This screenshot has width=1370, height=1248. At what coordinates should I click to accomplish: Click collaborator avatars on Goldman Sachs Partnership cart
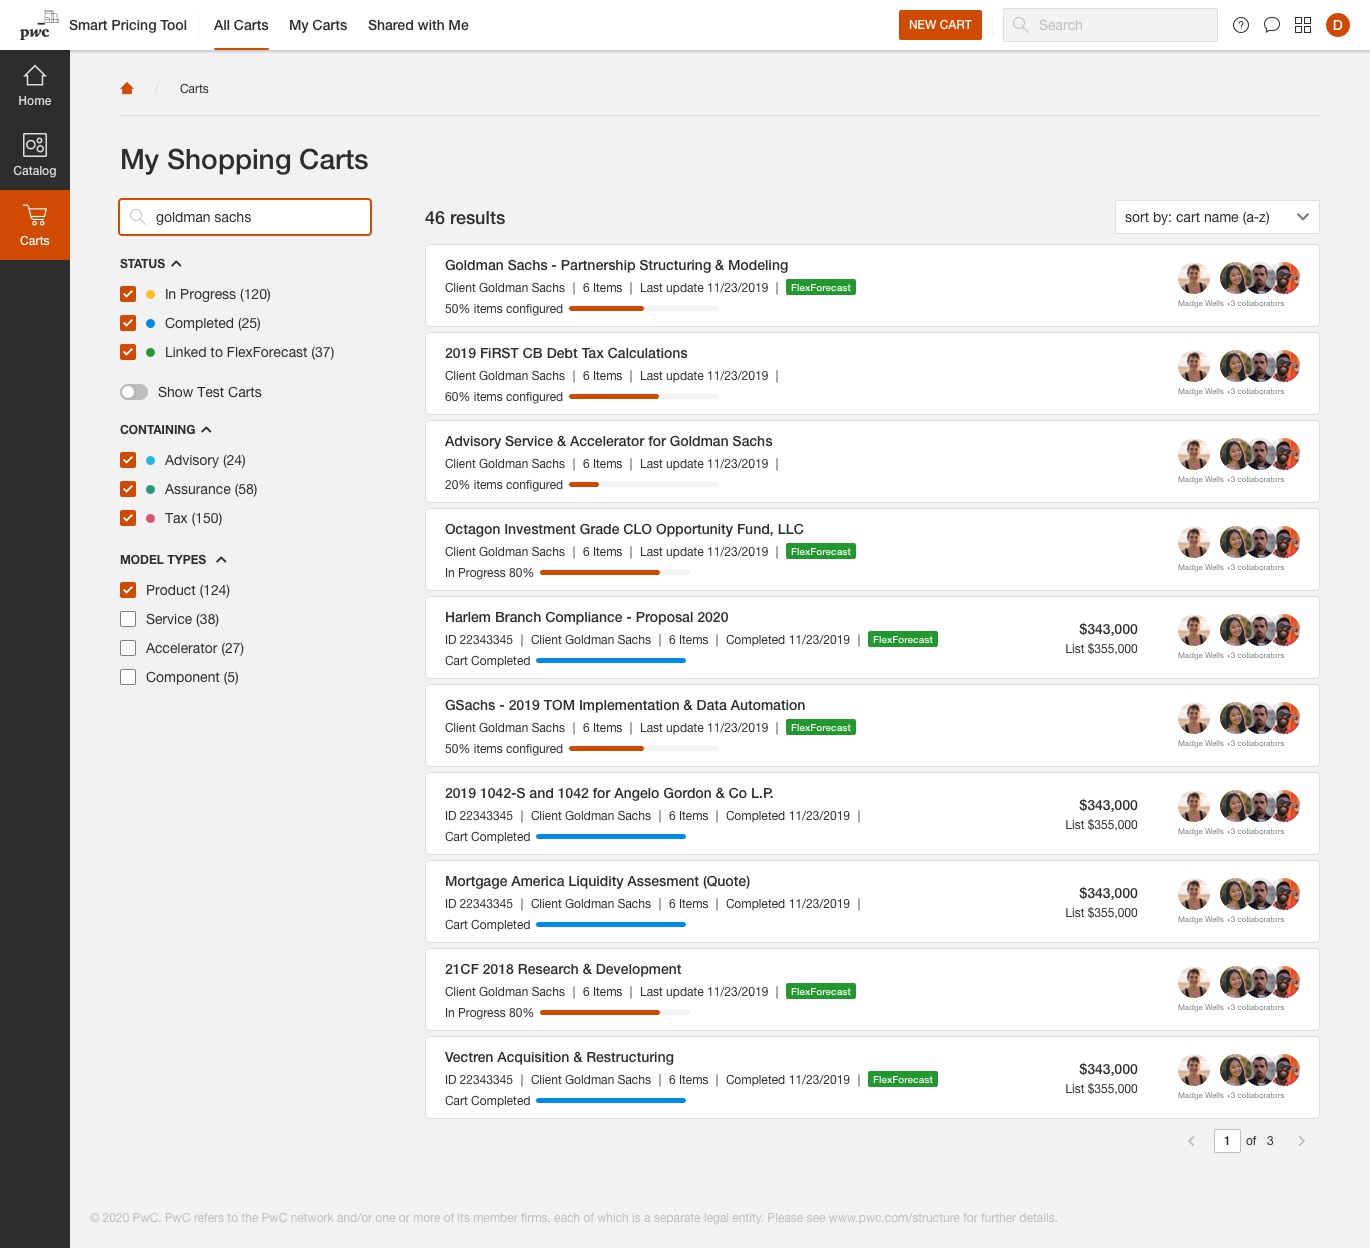coord(1260,279)
